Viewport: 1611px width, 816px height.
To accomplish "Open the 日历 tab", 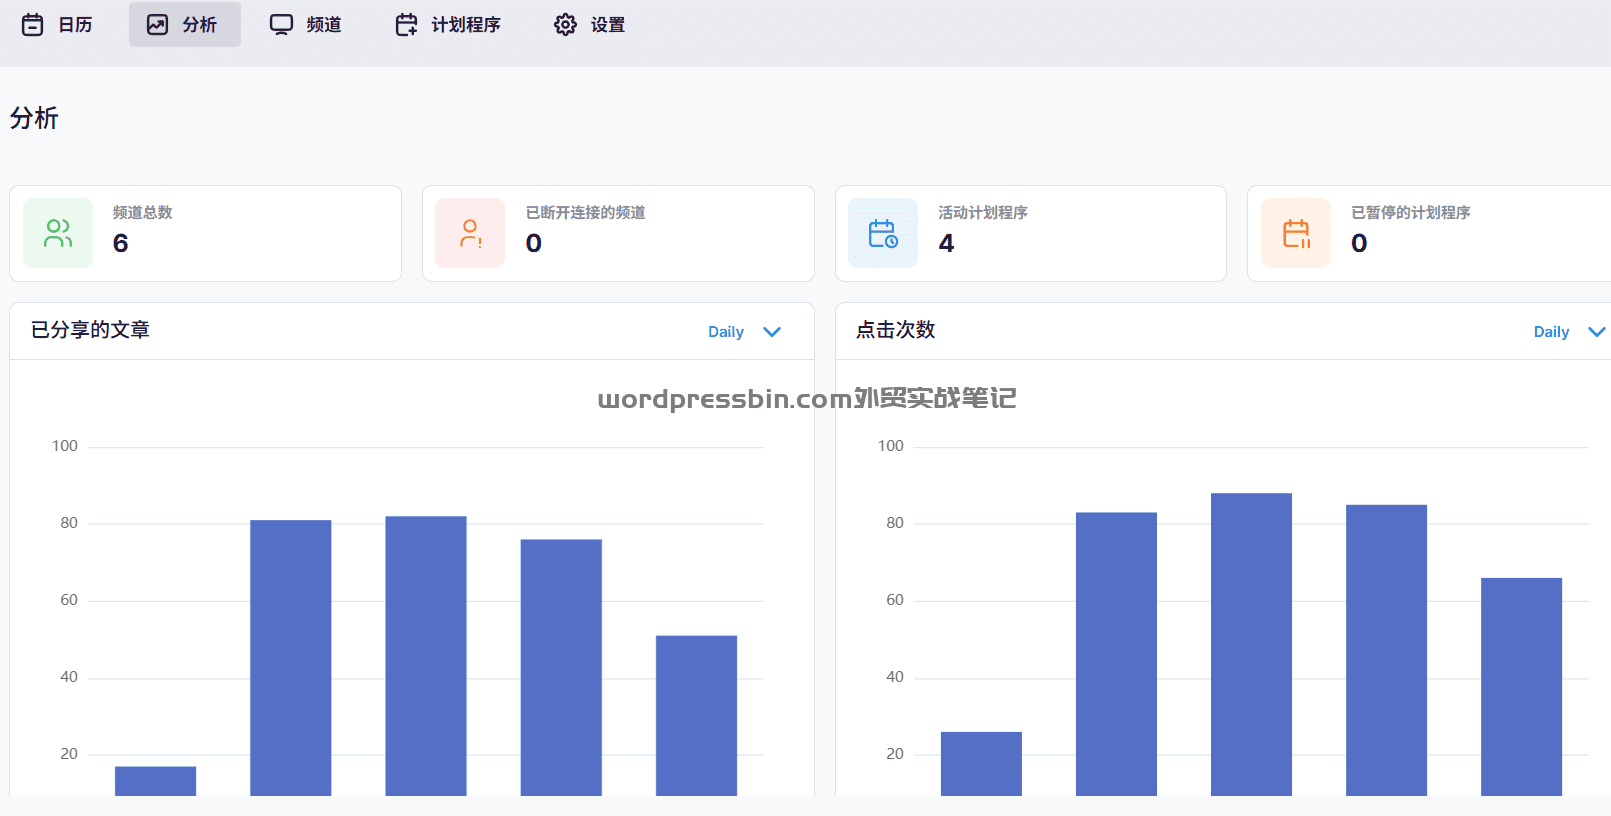I will (75, 25).
